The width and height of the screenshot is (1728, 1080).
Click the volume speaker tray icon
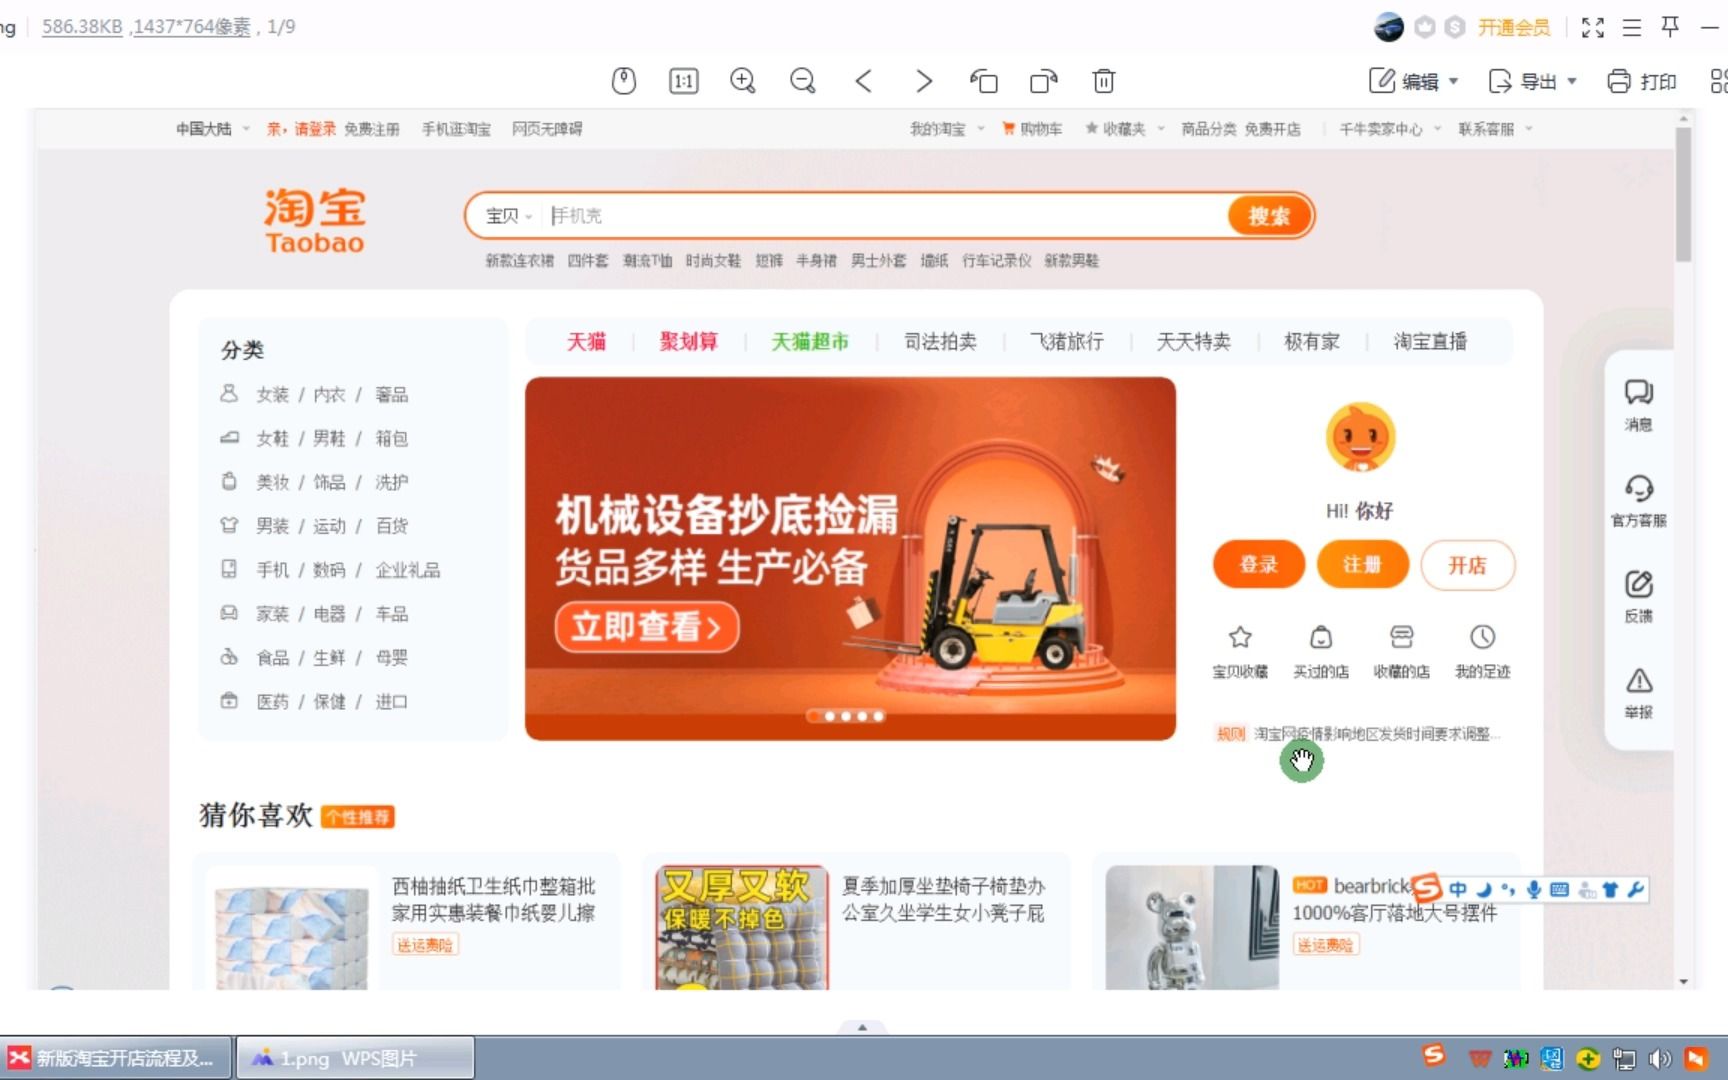tap(1660, 1058)
